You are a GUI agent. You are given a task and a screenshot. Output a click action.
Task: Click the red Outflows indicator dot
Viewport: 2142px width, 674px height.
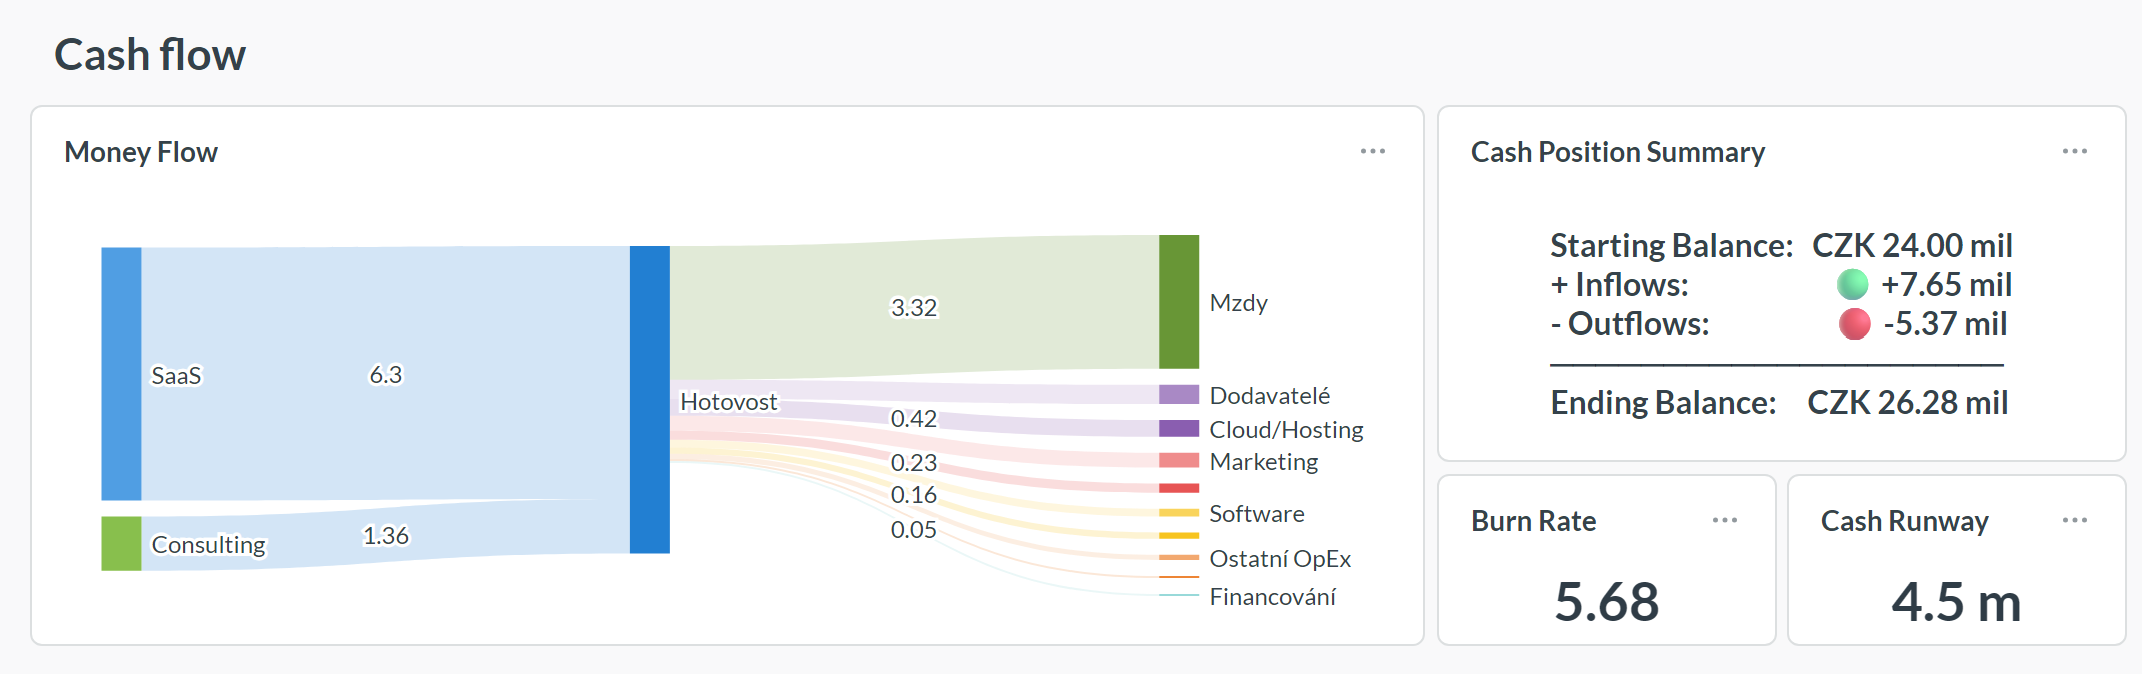(x=1856, y=323)
